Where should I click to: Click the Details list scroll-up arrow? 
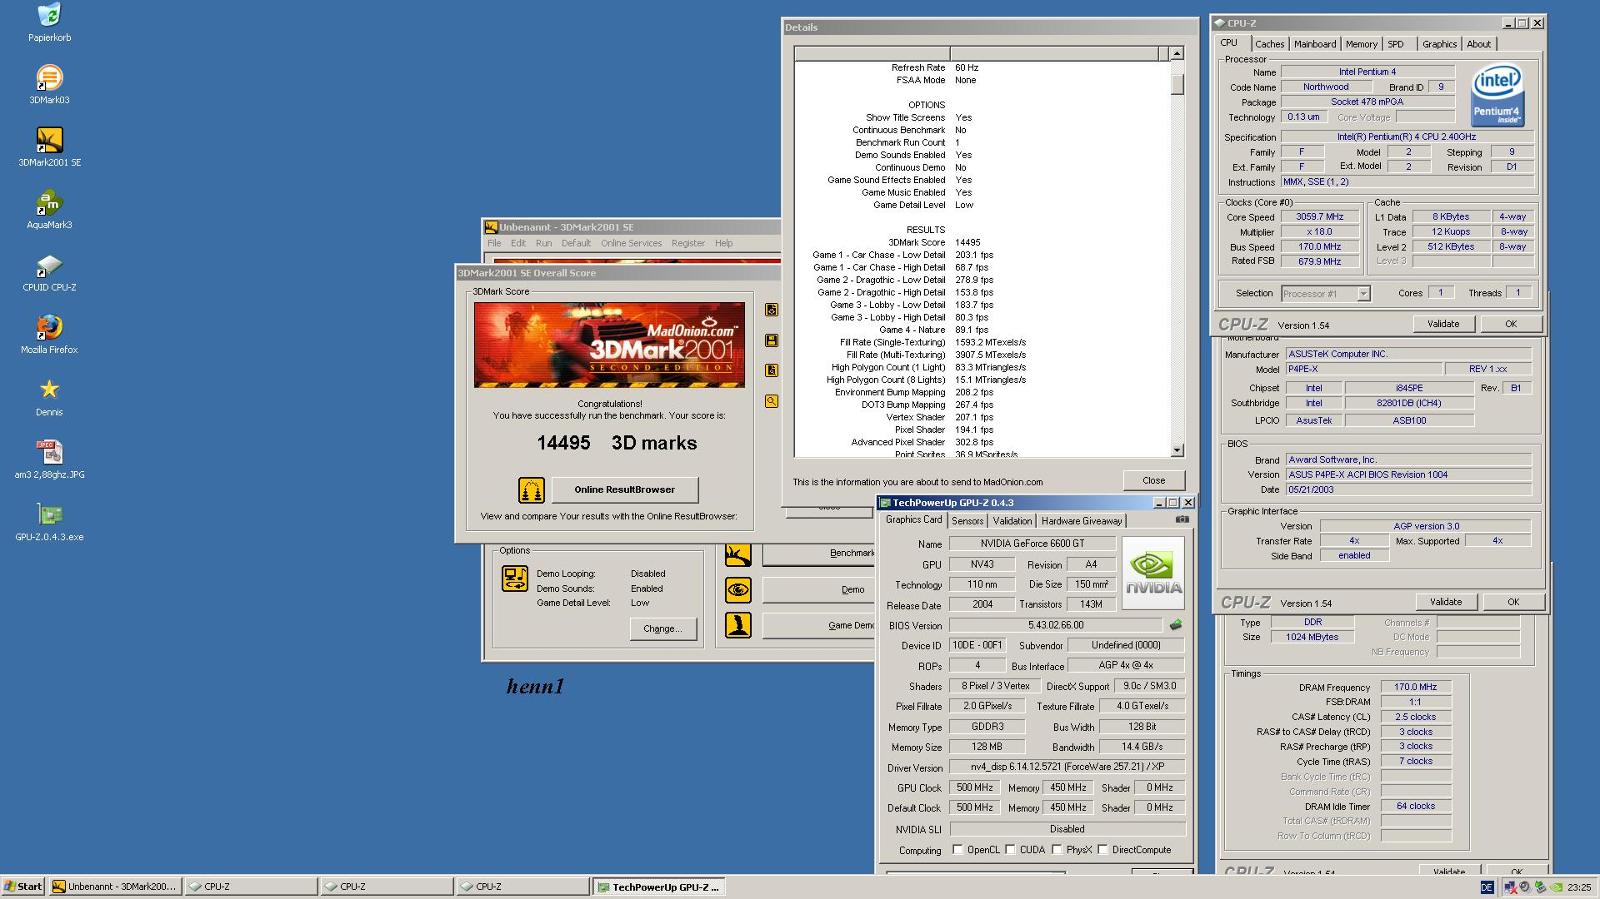coord(1177,53)
